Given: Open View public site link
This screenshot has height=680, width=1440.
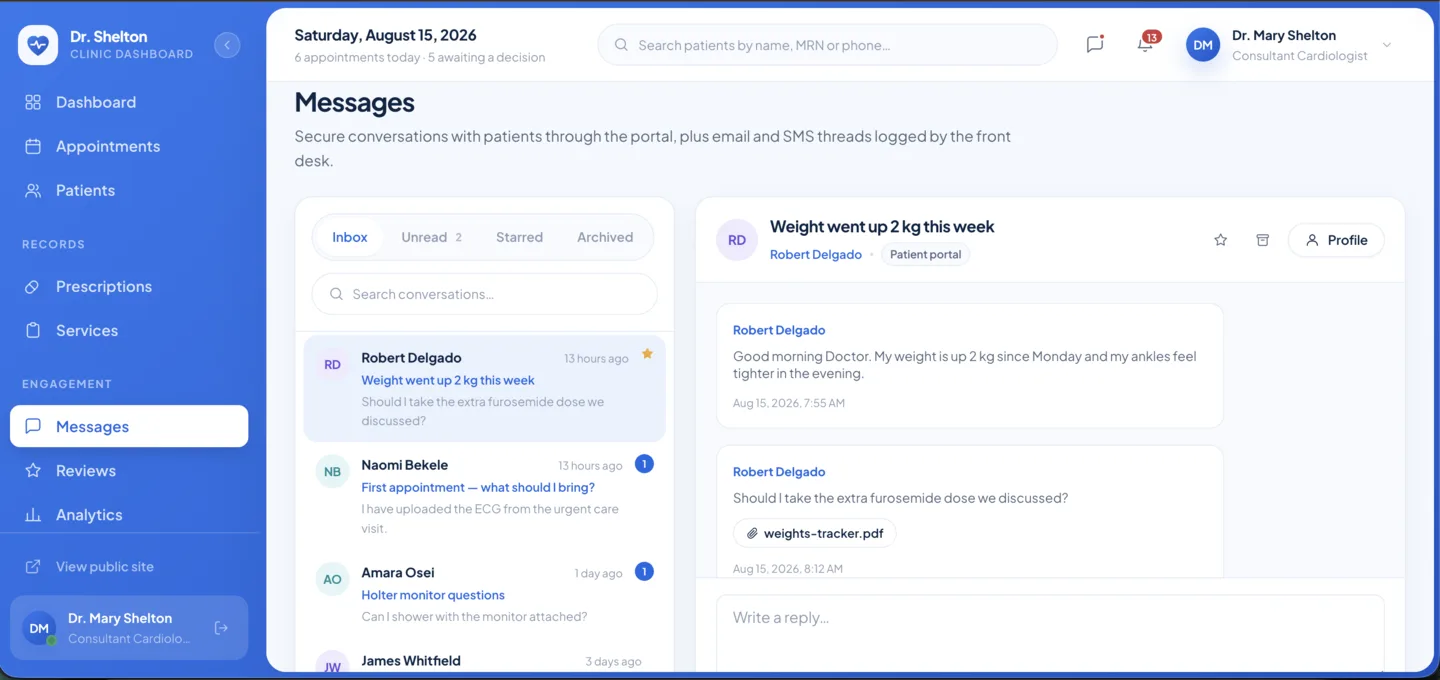Looking at the screenshot, I should (105, 567).
